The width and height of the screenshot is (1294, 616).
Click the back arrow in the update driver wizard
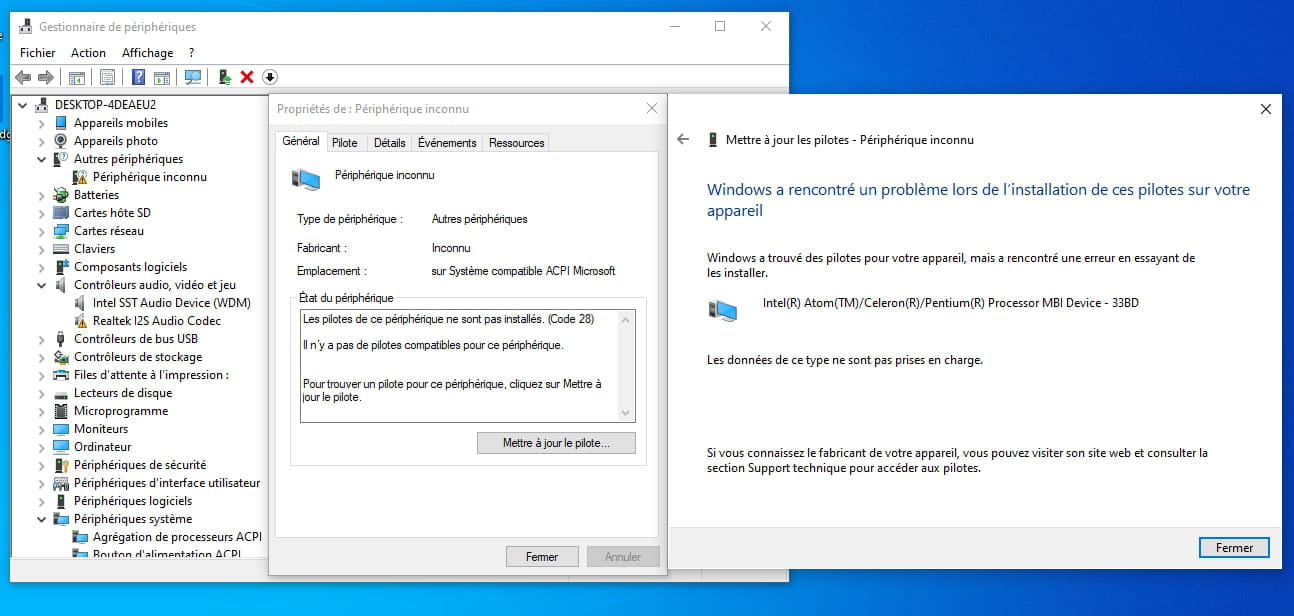[683, 140]
